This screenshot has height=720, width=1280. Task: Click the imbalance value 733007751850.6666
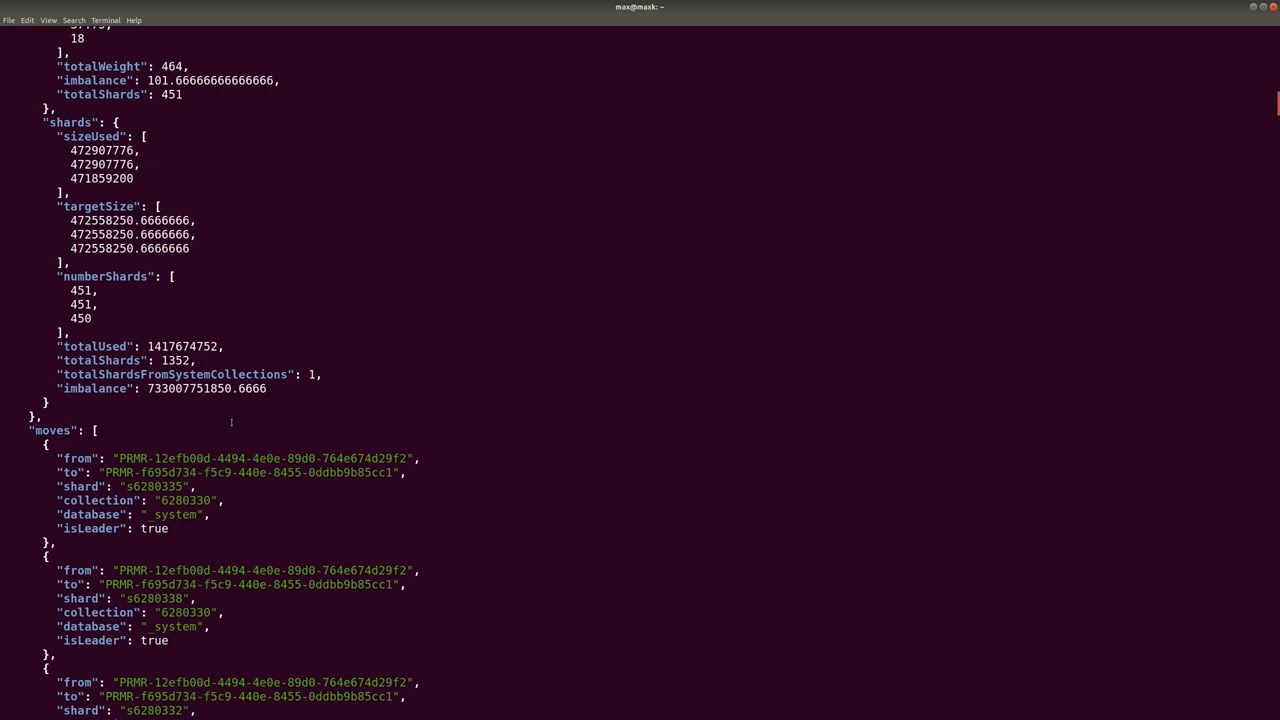(206, 389)
